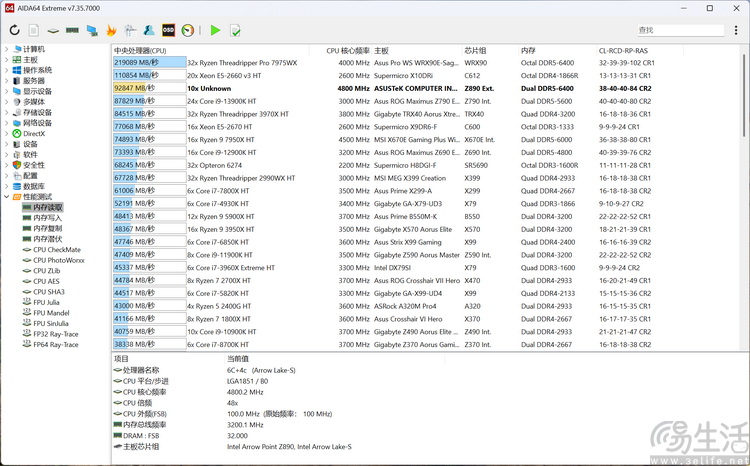Open the FP32 Ray-Trace benchmark
This screenshot has width=750, height=466.
(55, 334)
